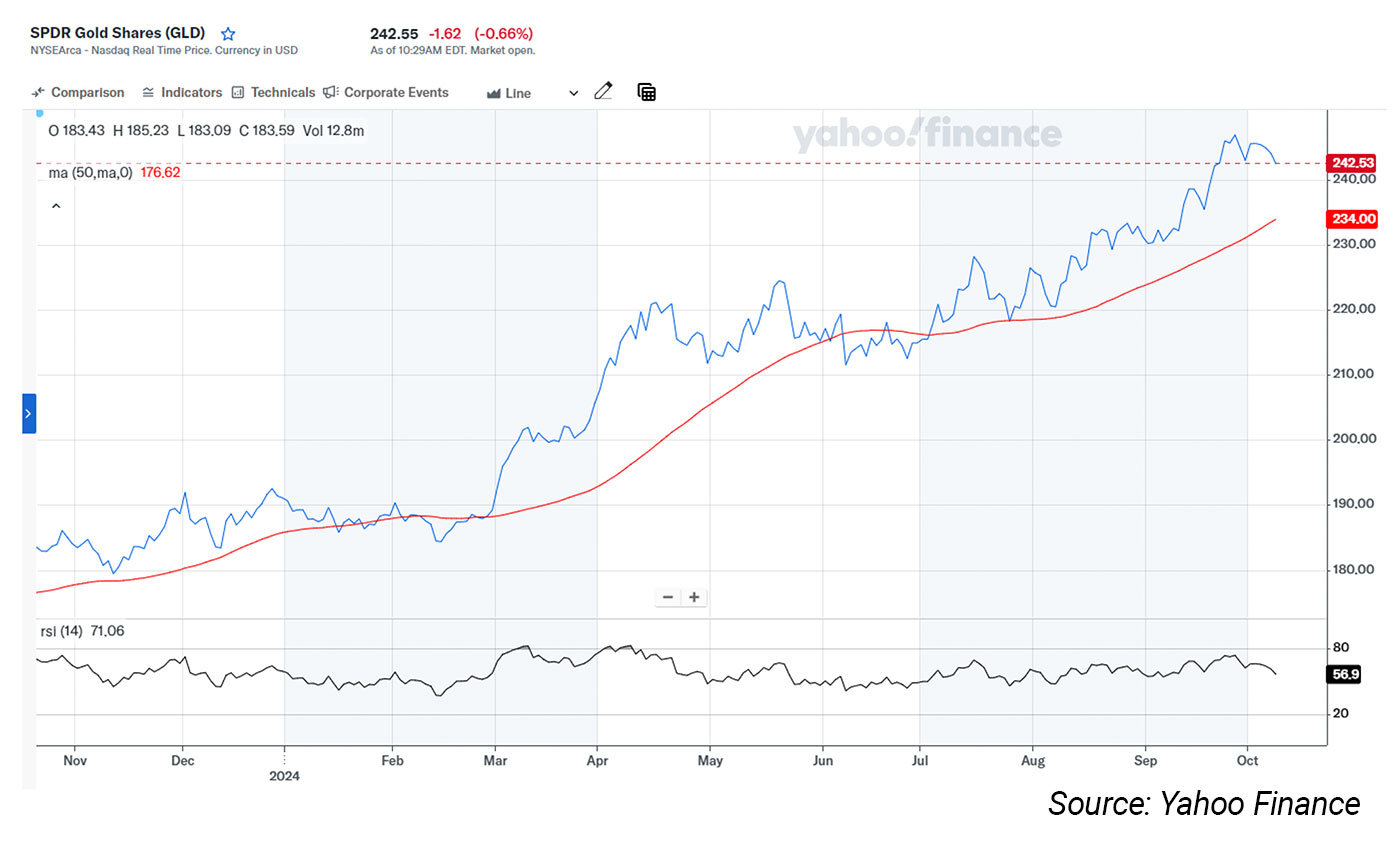
Task: Collapse indicator legend with caret arrow
Action: click(x=56, y=206)
